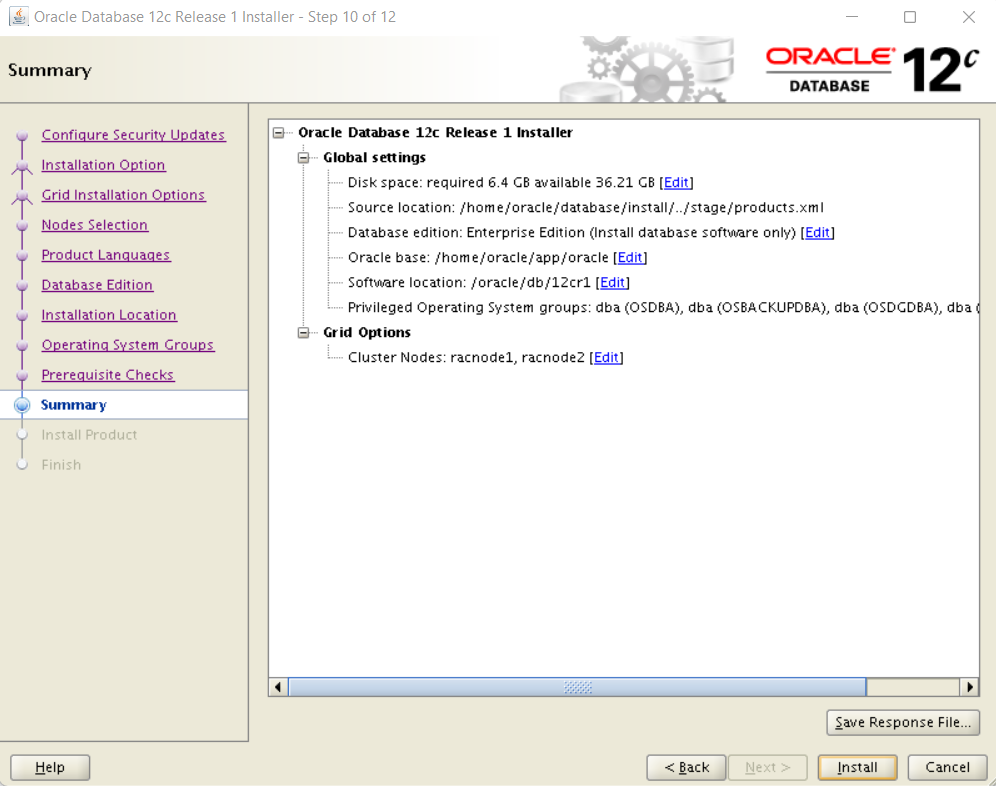Click the Operating System Groups step bullet
Viewport: 996px width, 786px height.
[x=22, y=345]
